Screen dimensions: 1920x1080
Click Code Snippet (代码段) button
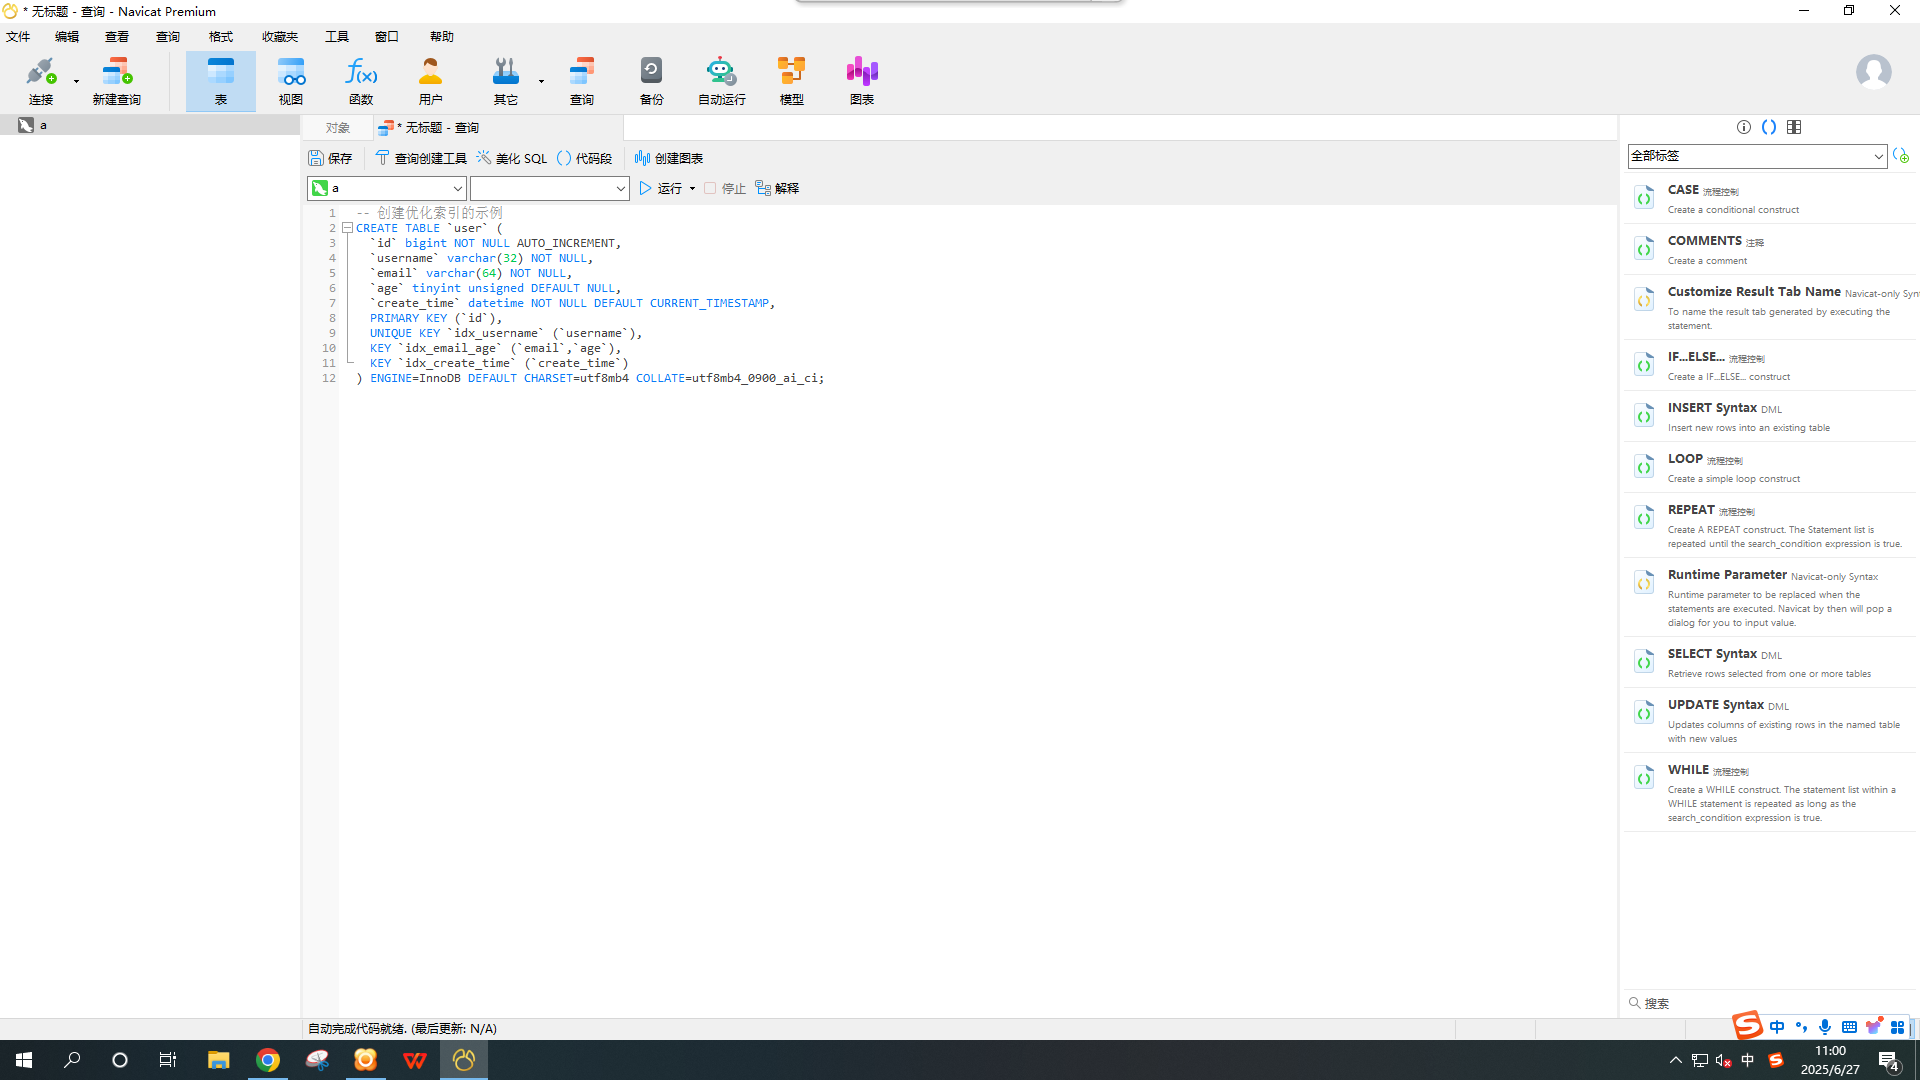tap(584, 158)
